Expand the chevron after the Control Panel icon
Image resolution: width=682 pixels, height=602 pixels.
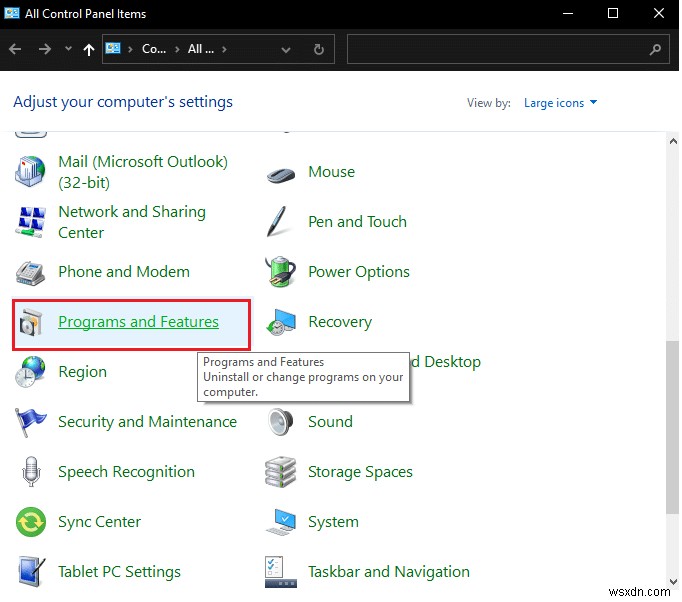pyautogui.click(x=130, y=49)
